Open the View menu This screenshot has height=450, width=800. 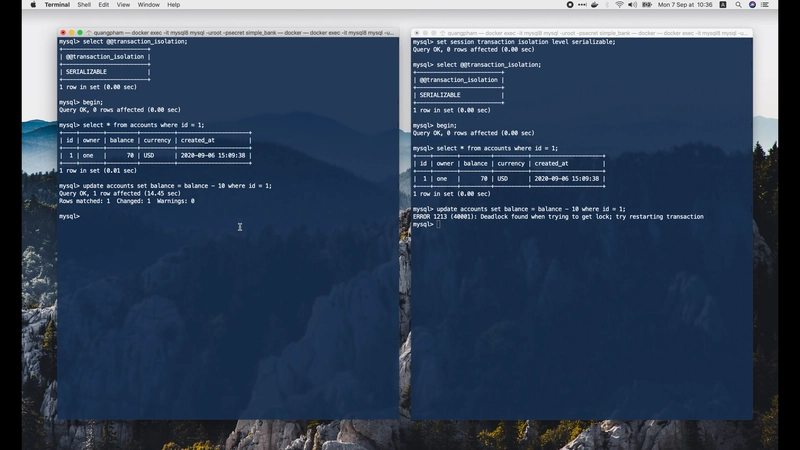(123, 5)
